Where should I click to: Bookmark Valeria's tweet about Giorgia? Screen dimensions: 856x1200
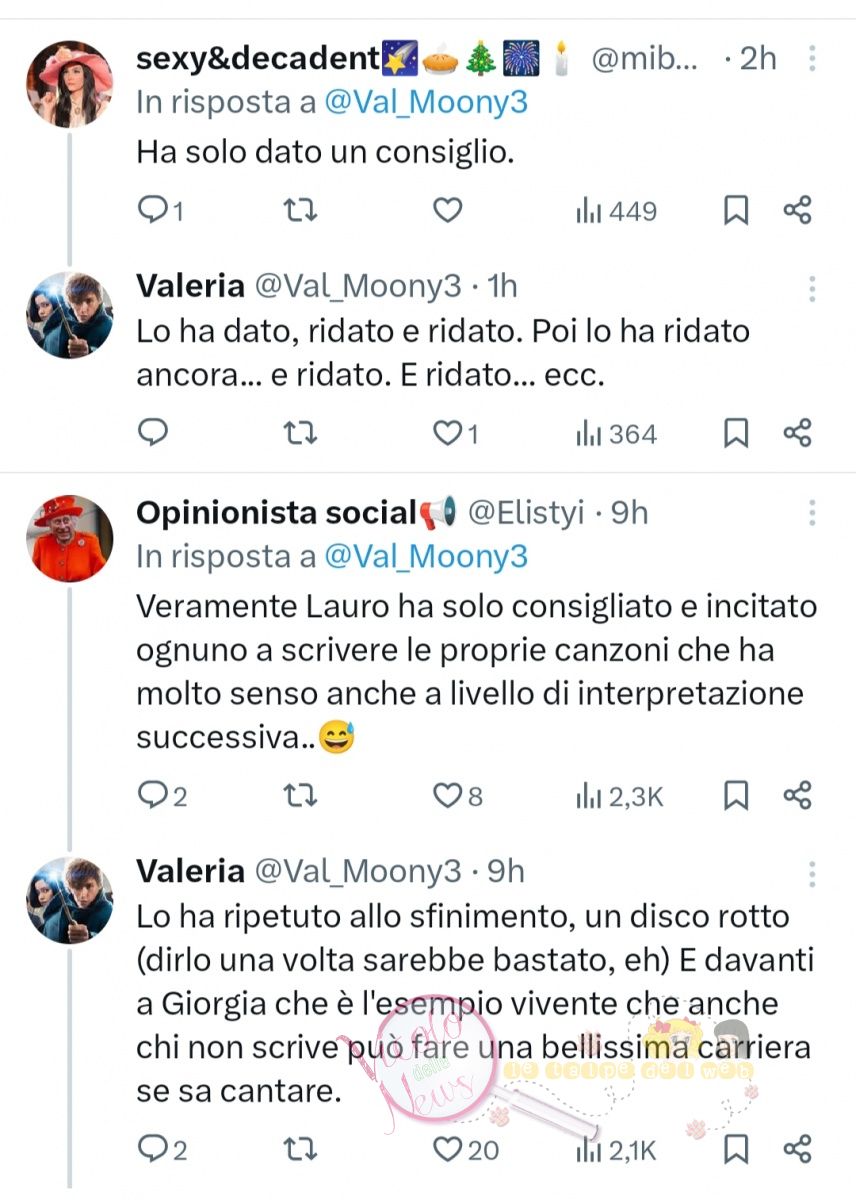[736, 1149]
